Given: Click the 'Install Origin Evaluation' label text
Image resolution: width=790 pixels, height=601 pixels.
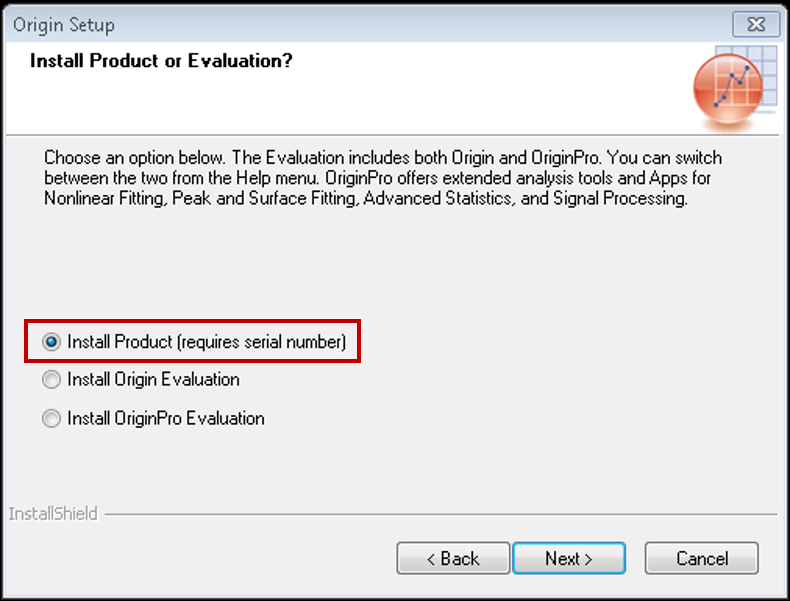Looking at the screenshot, I should coord(153,379).
